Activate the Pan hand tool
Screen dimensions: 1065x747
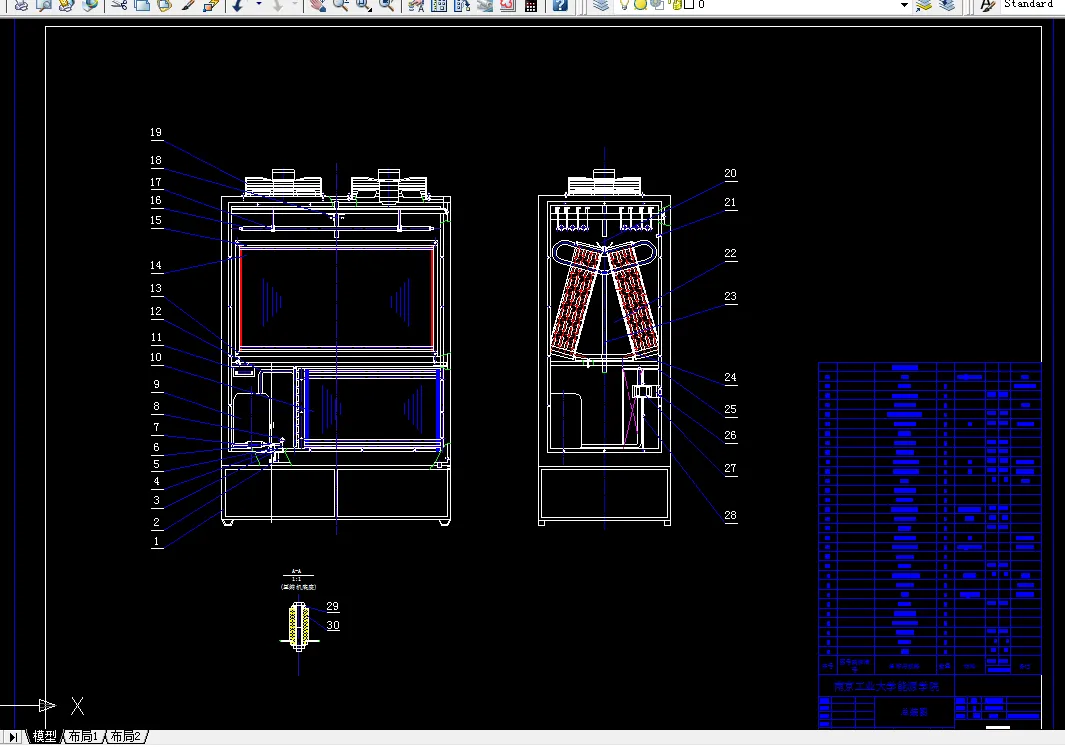(x=317, y=5)
